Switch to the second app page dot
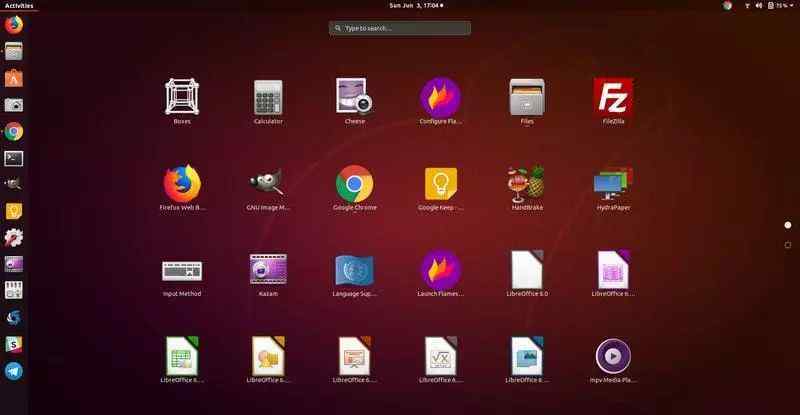Viewport: 800px width, 415px height. tap(788, 245)
